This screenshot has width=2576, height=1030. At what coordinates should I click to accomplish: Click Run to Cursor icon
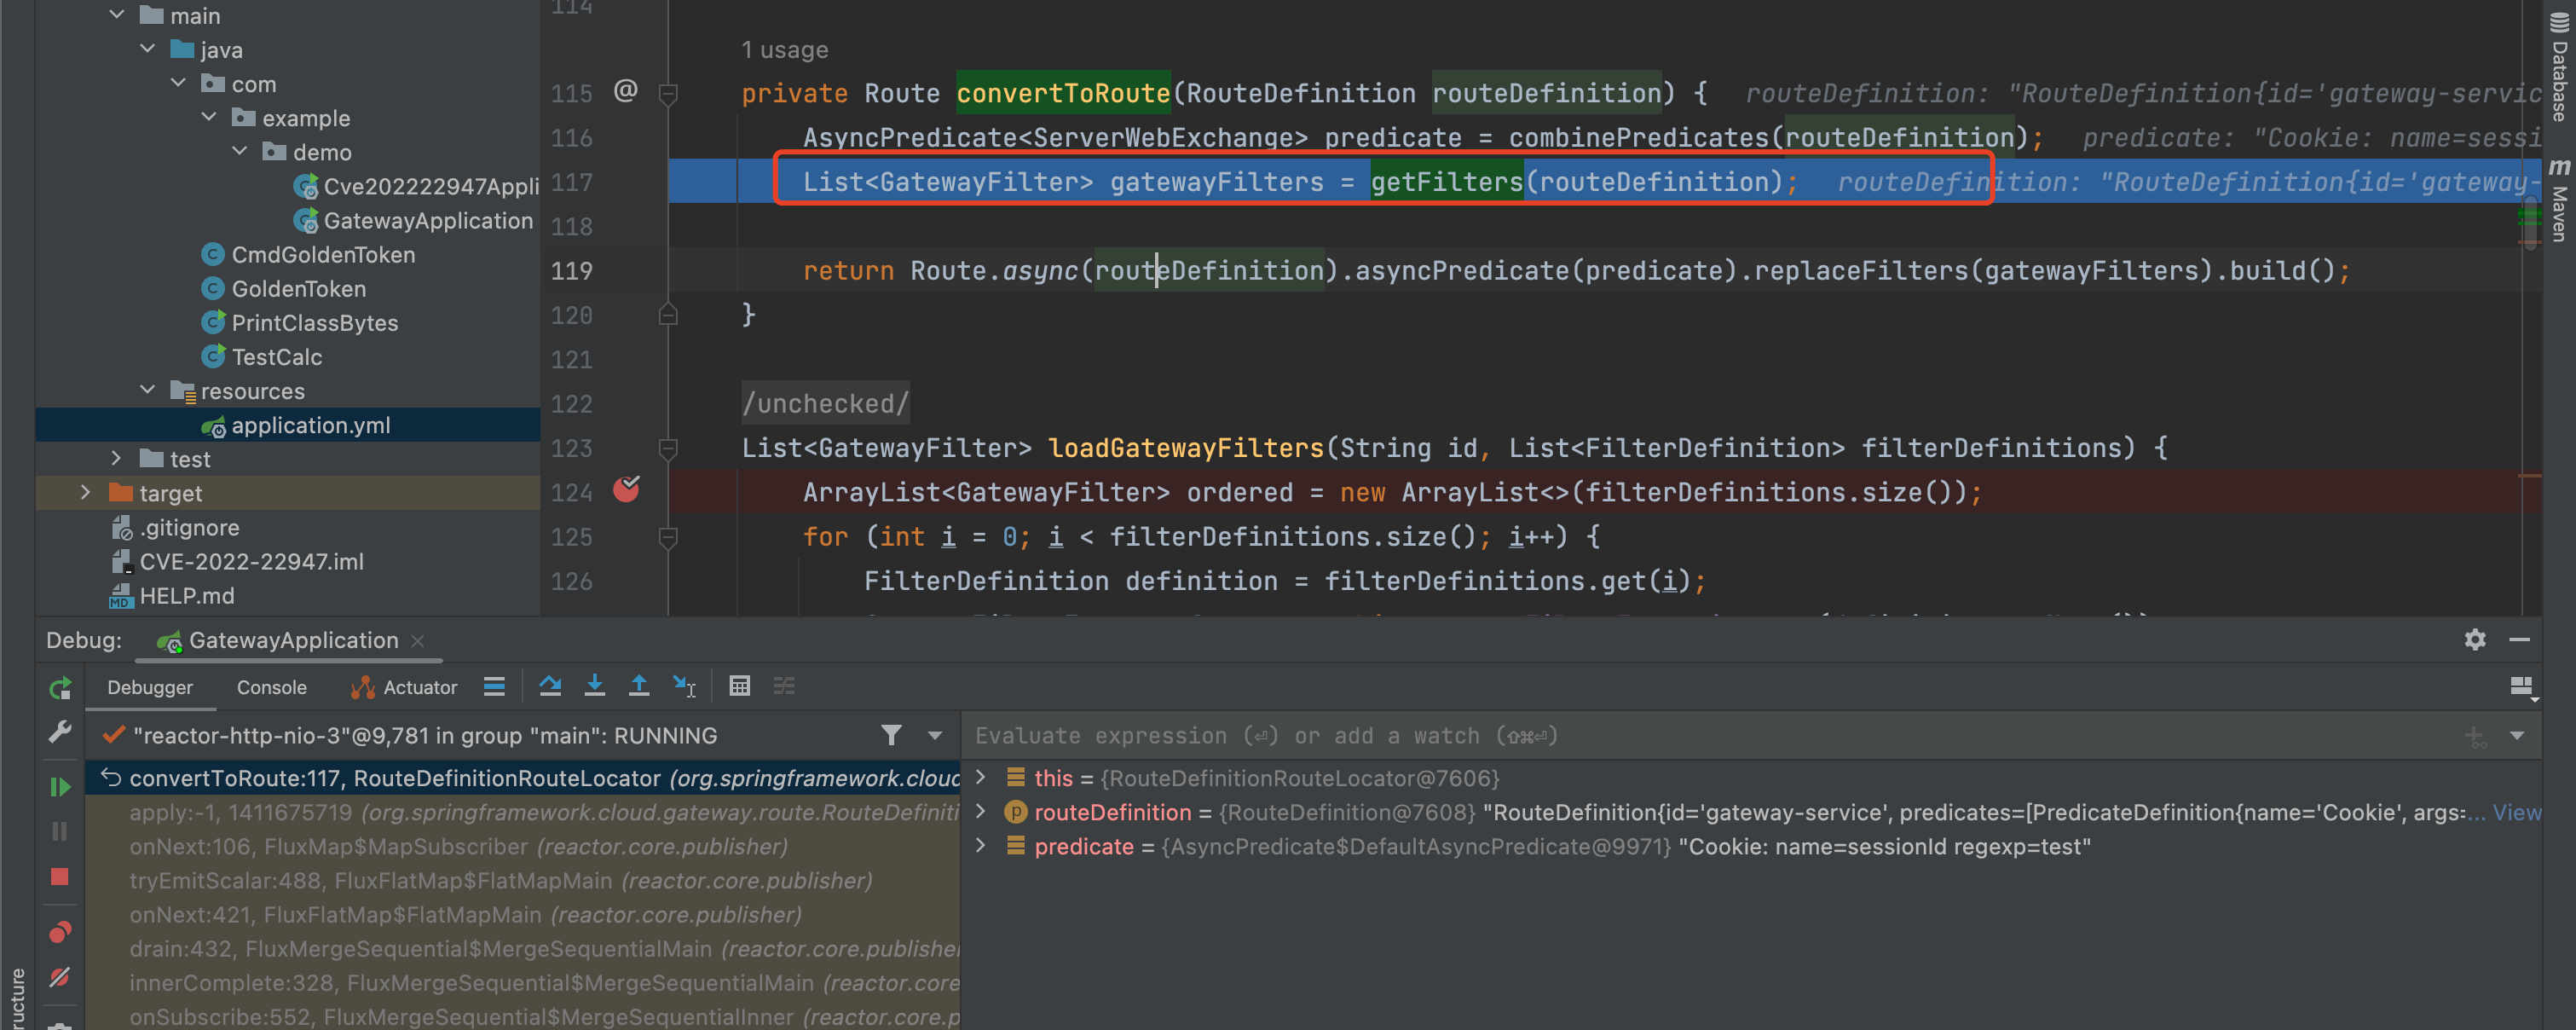[684, 686]
